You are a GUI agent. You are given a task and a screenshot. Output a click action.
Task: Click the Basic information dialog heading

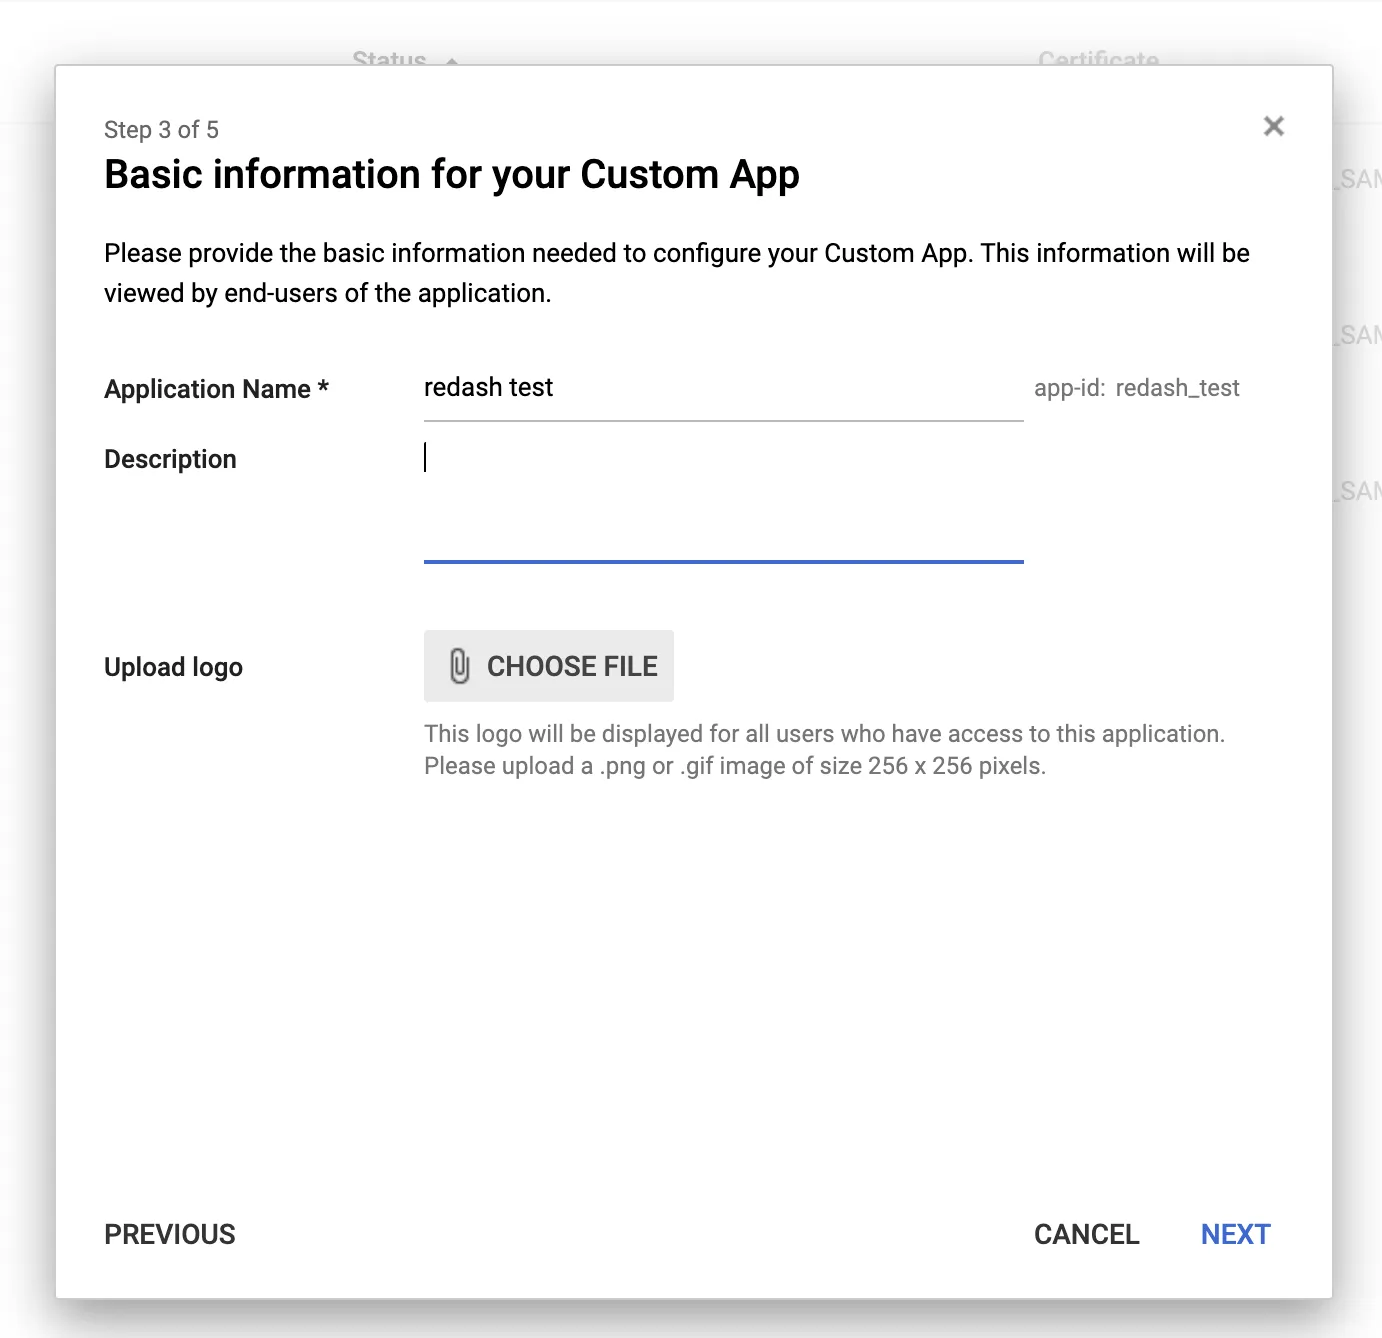(451, 175)
